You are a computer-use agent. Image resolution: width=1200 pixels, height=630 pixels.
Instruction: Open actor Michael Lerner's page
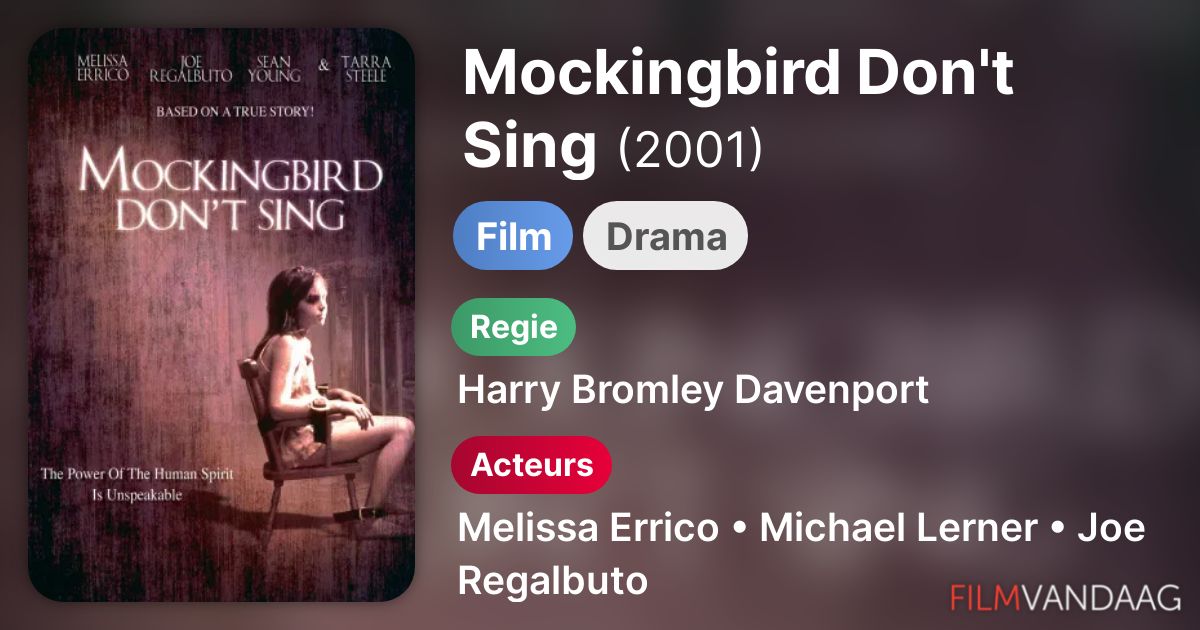[898, 528]
